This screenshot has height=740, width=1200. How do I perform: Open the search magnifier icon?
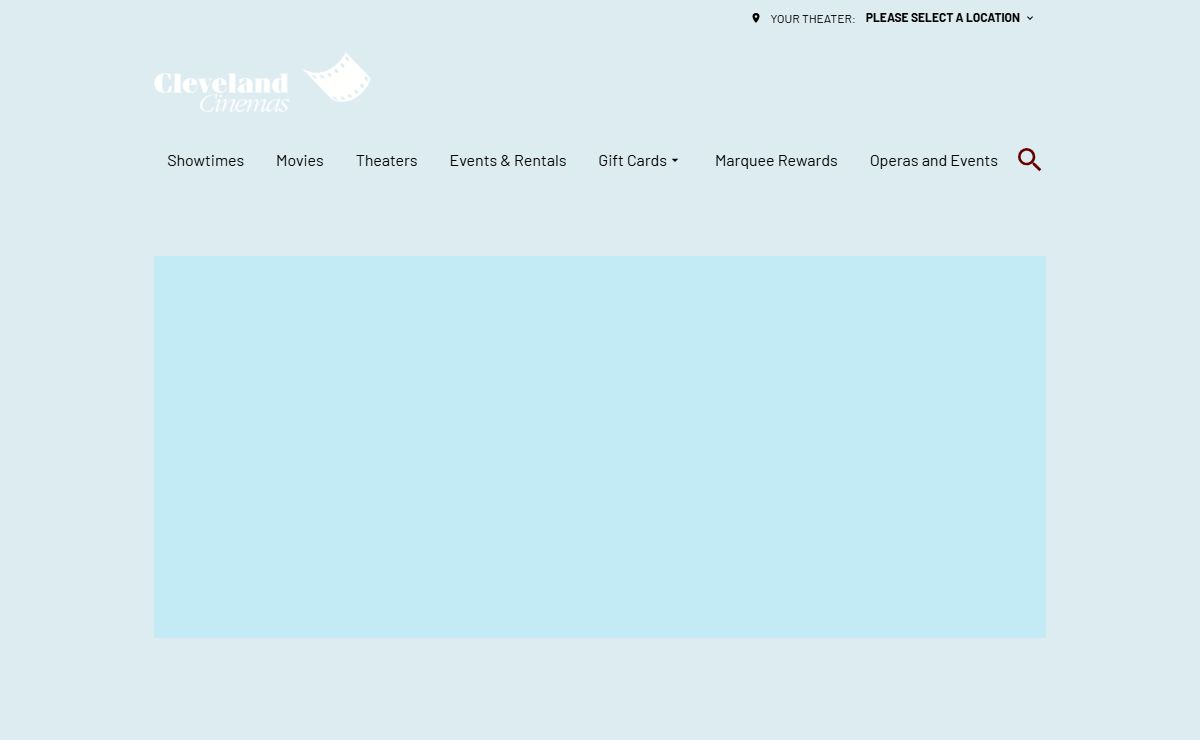coord(1029,160)
